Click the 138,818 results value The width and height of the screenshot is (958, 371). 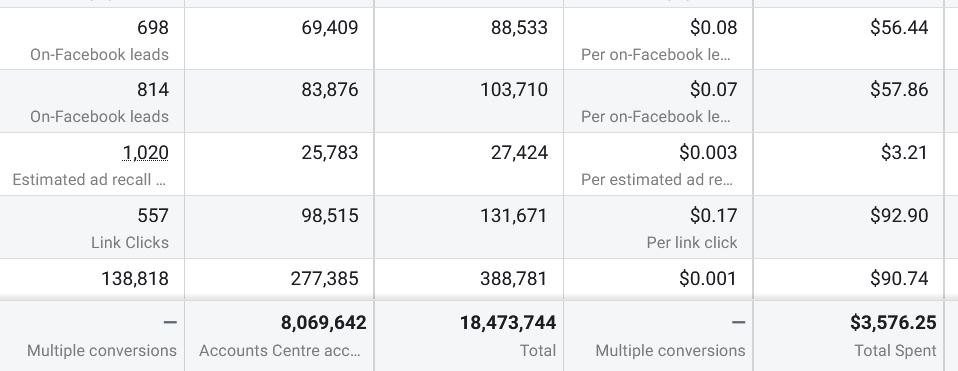click(135, 279)
